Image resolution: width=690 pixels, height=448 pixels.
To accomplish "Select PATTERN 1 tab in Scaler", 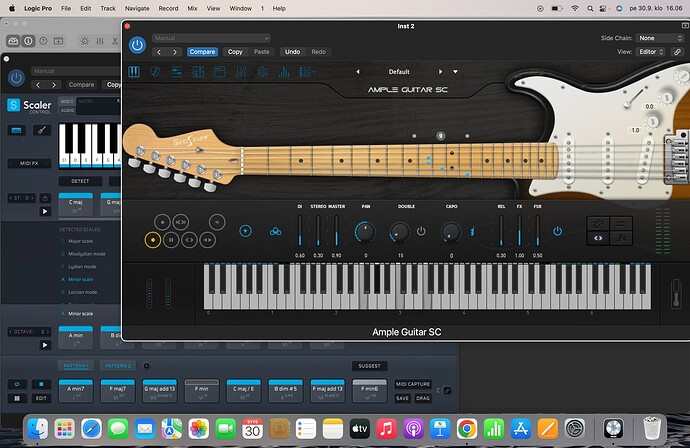I will [76, 366].
